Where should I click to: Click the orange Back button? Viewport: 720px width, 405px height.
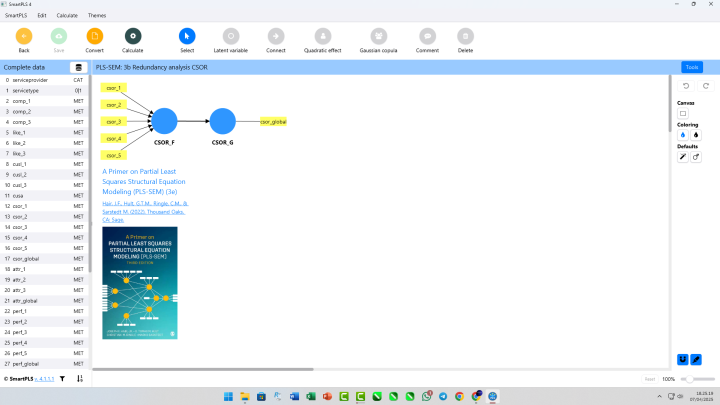24,36
